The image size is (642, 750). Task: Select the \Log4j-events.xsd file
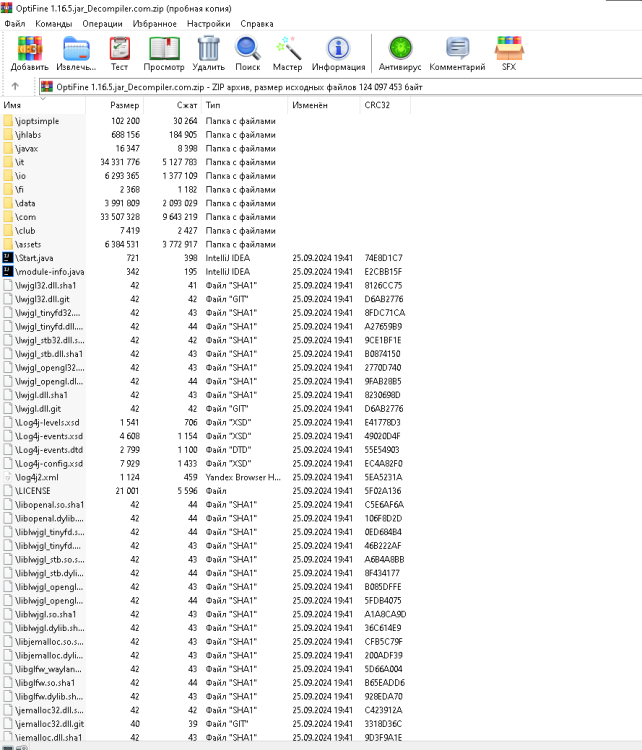pyautogui.click(x=49, y=436)
